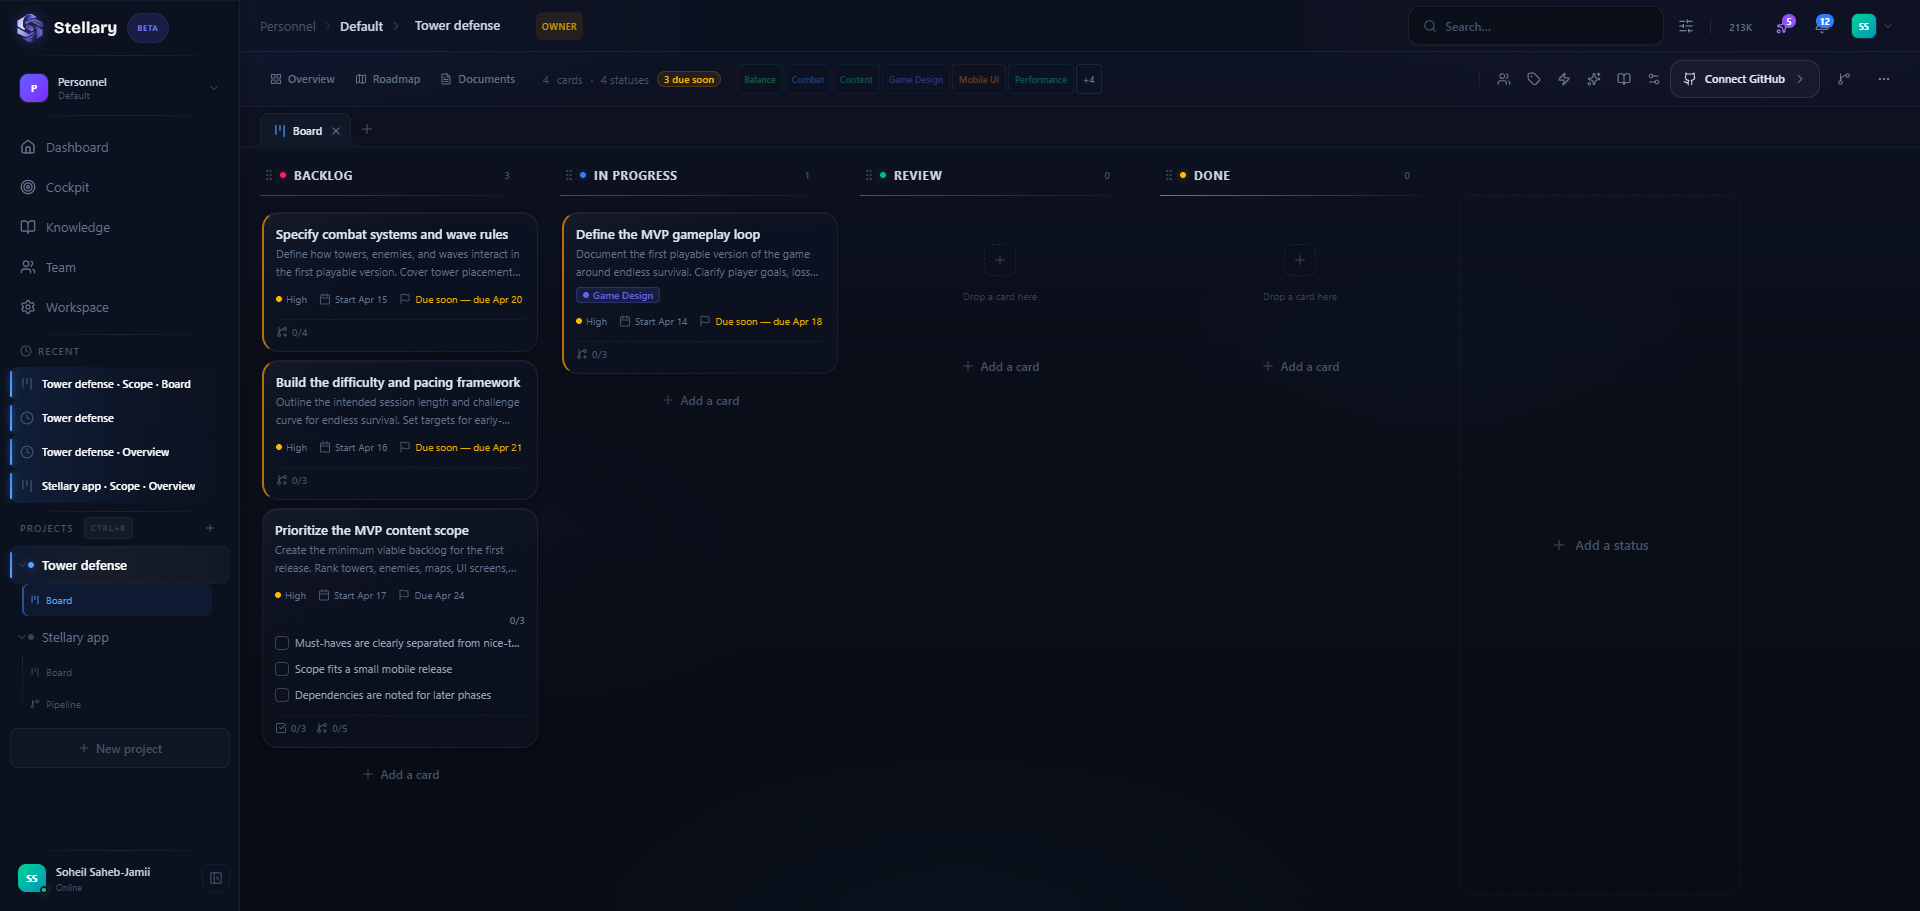
Task: Click the Default breadcrumb link
Action: point(361,26)
